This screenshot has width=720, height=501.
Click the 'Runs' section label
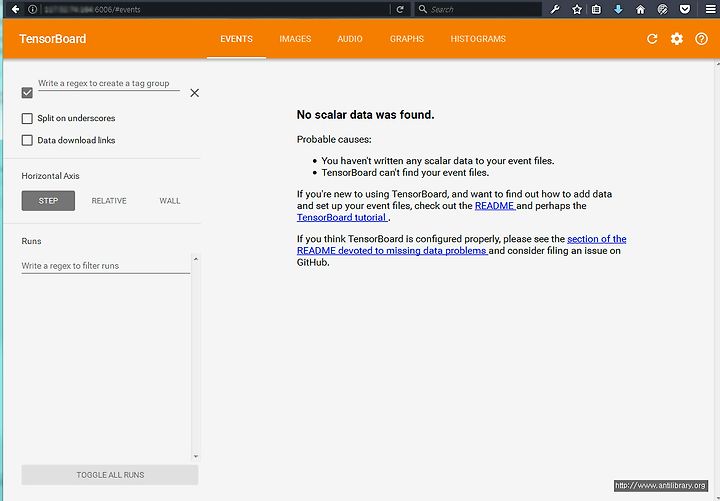tap(31, 241)
